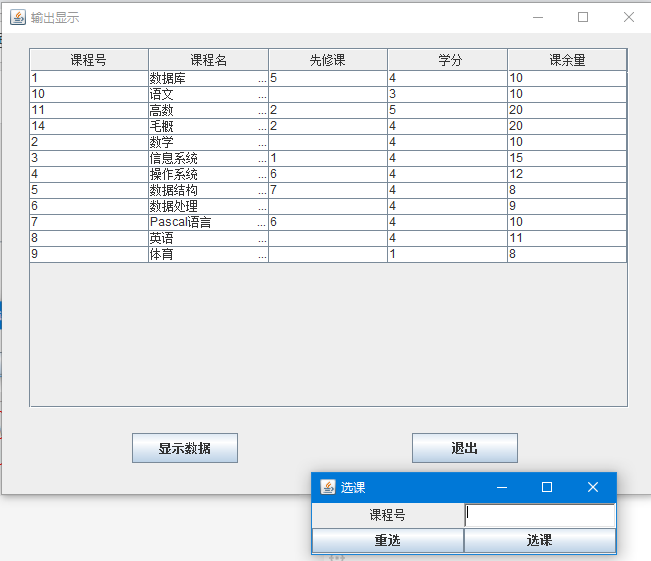Select the 数据库 course name cell
The width and height of the screenshot is (651, 561).
208,78
